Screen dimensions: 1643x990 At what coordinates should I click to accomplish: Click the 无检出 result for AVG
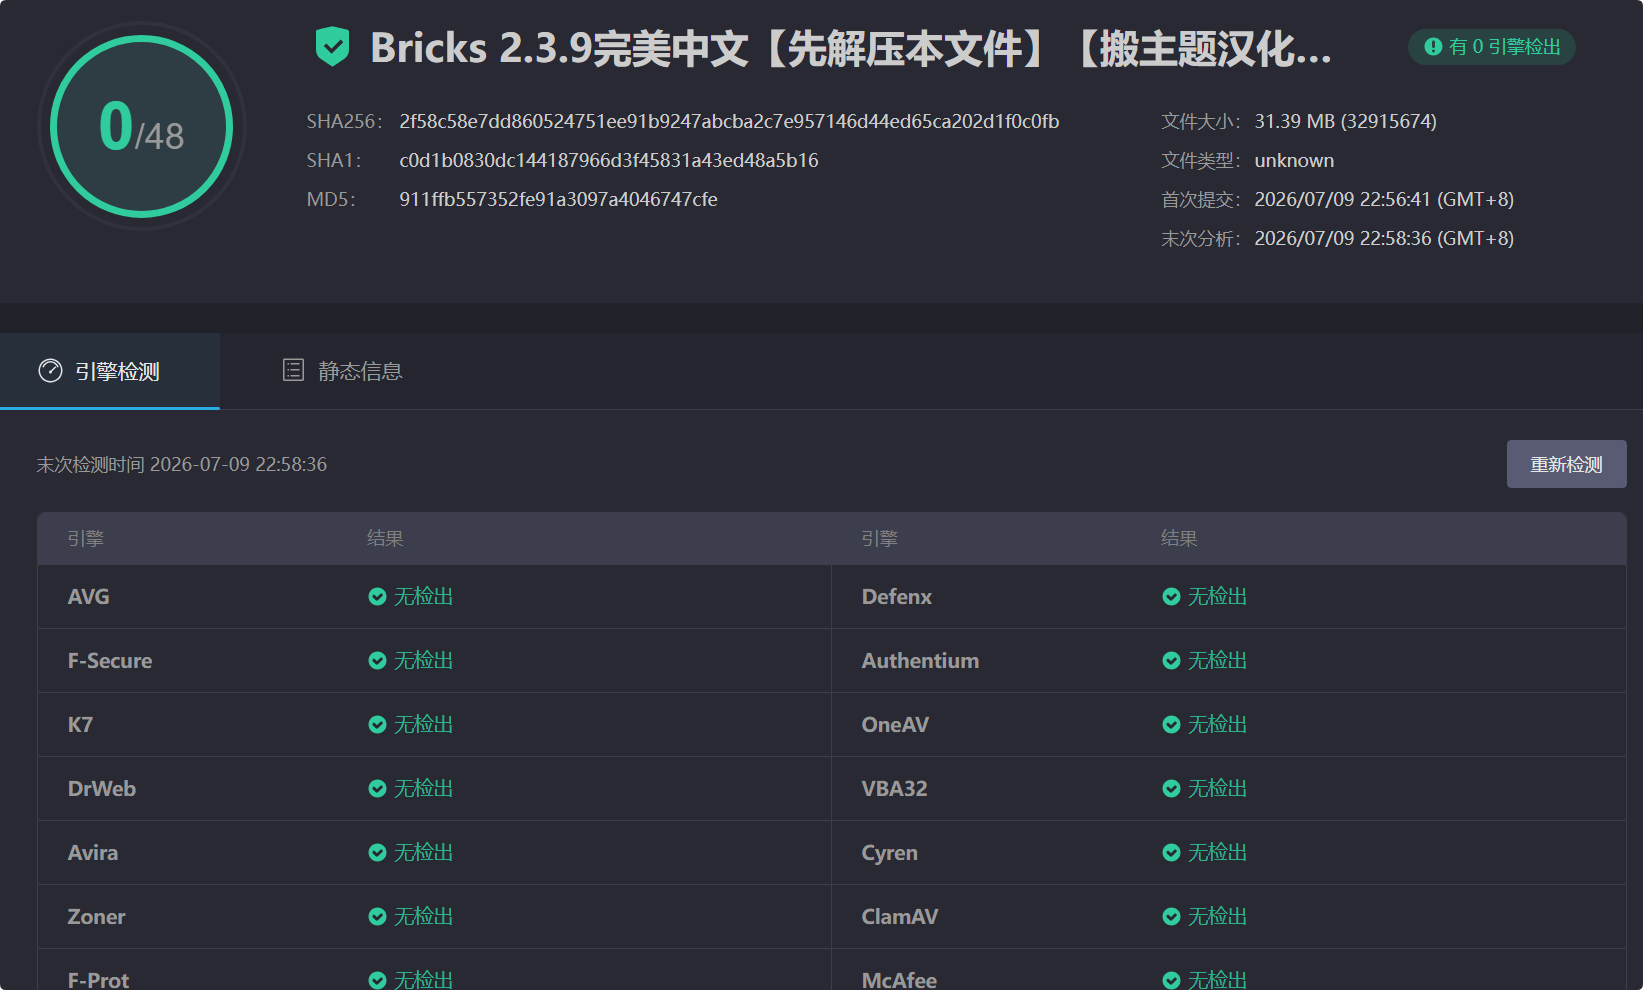tap(423, 597)
